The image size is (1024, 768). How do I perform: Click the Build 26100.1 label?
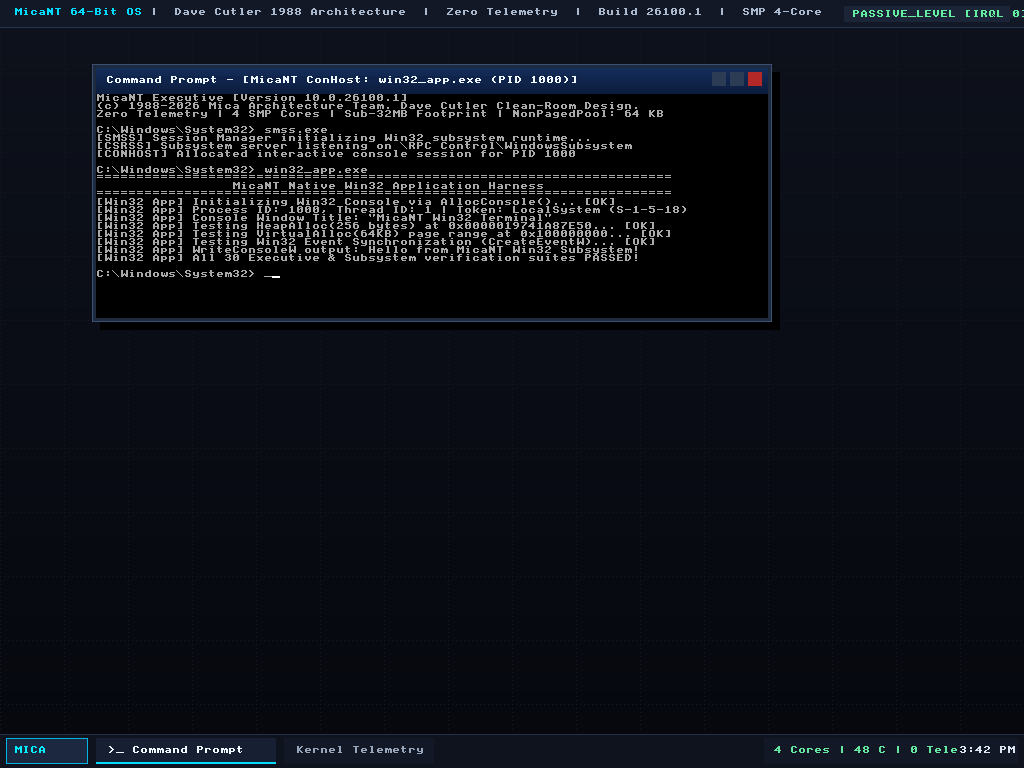click(x=650, y=12)
